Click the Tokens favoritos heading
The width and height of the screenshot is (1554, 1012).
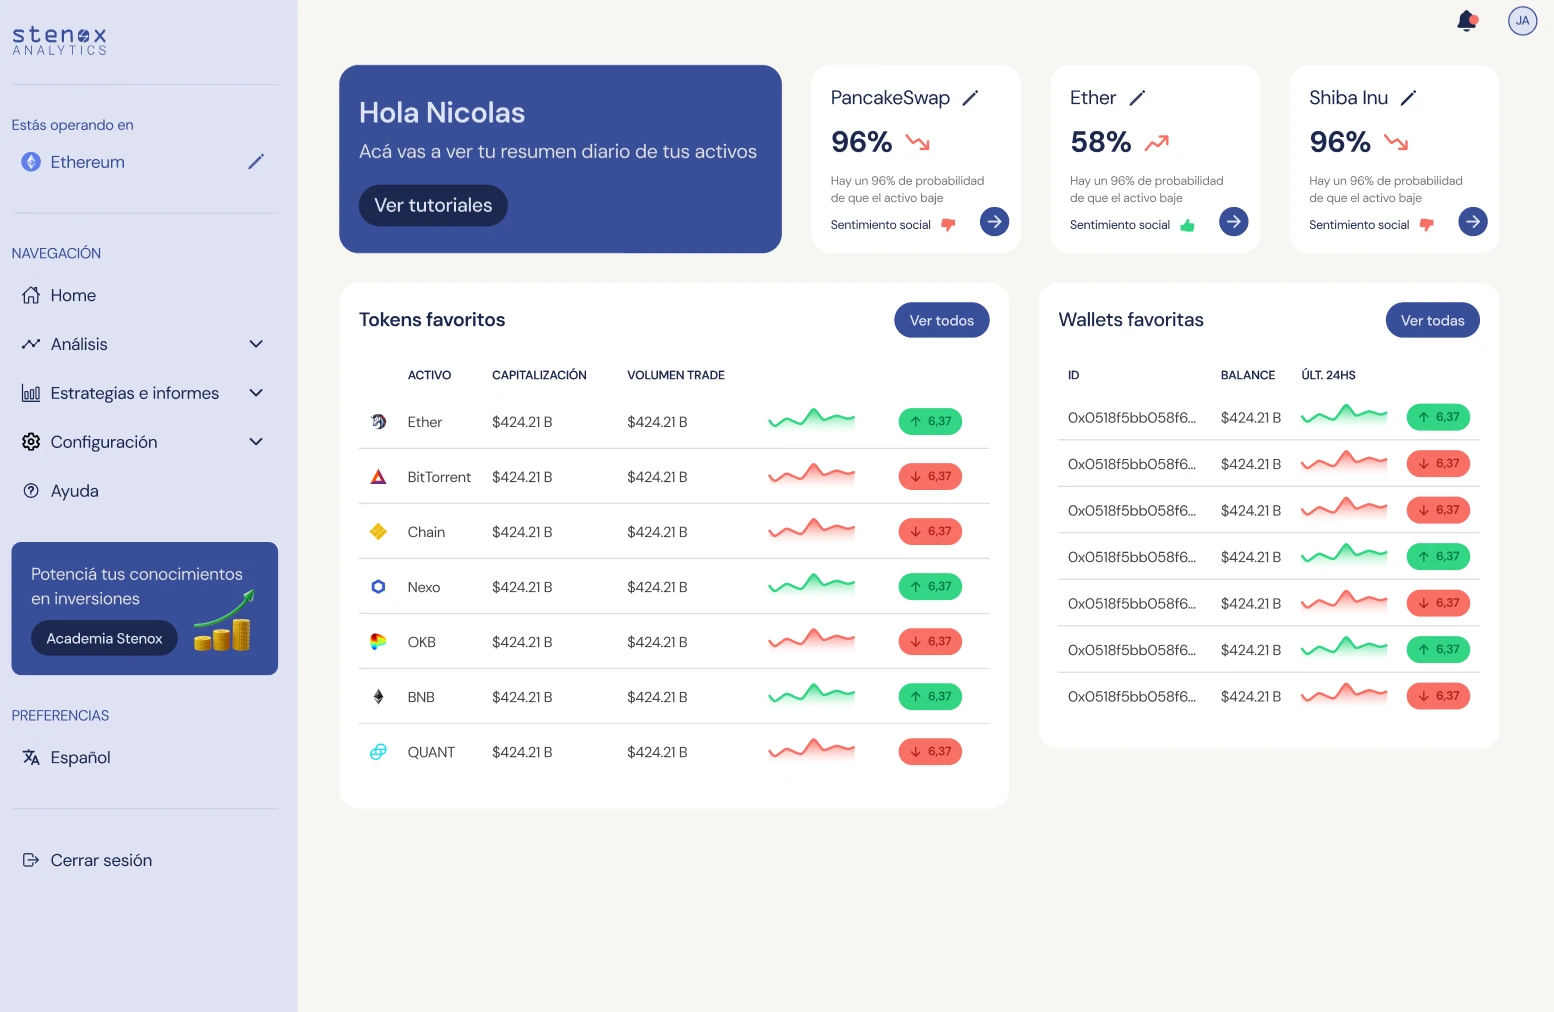coord(432,320)
